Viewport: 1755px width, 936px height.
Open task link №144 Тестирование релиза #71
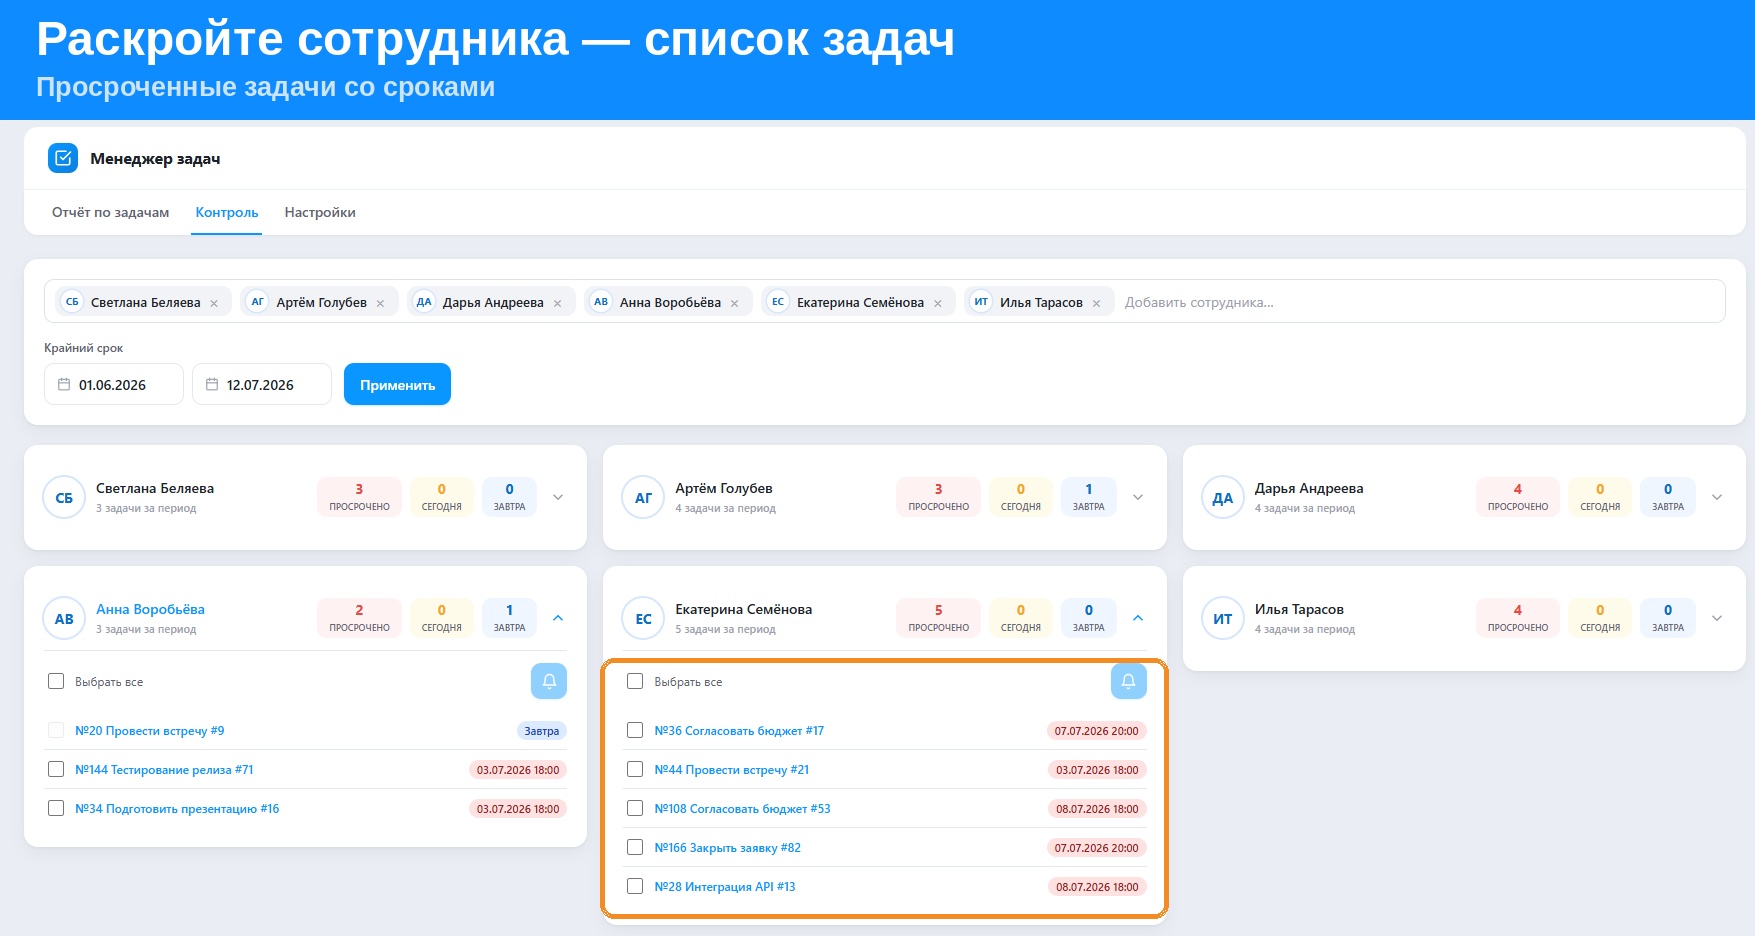[x=164, y=770]
